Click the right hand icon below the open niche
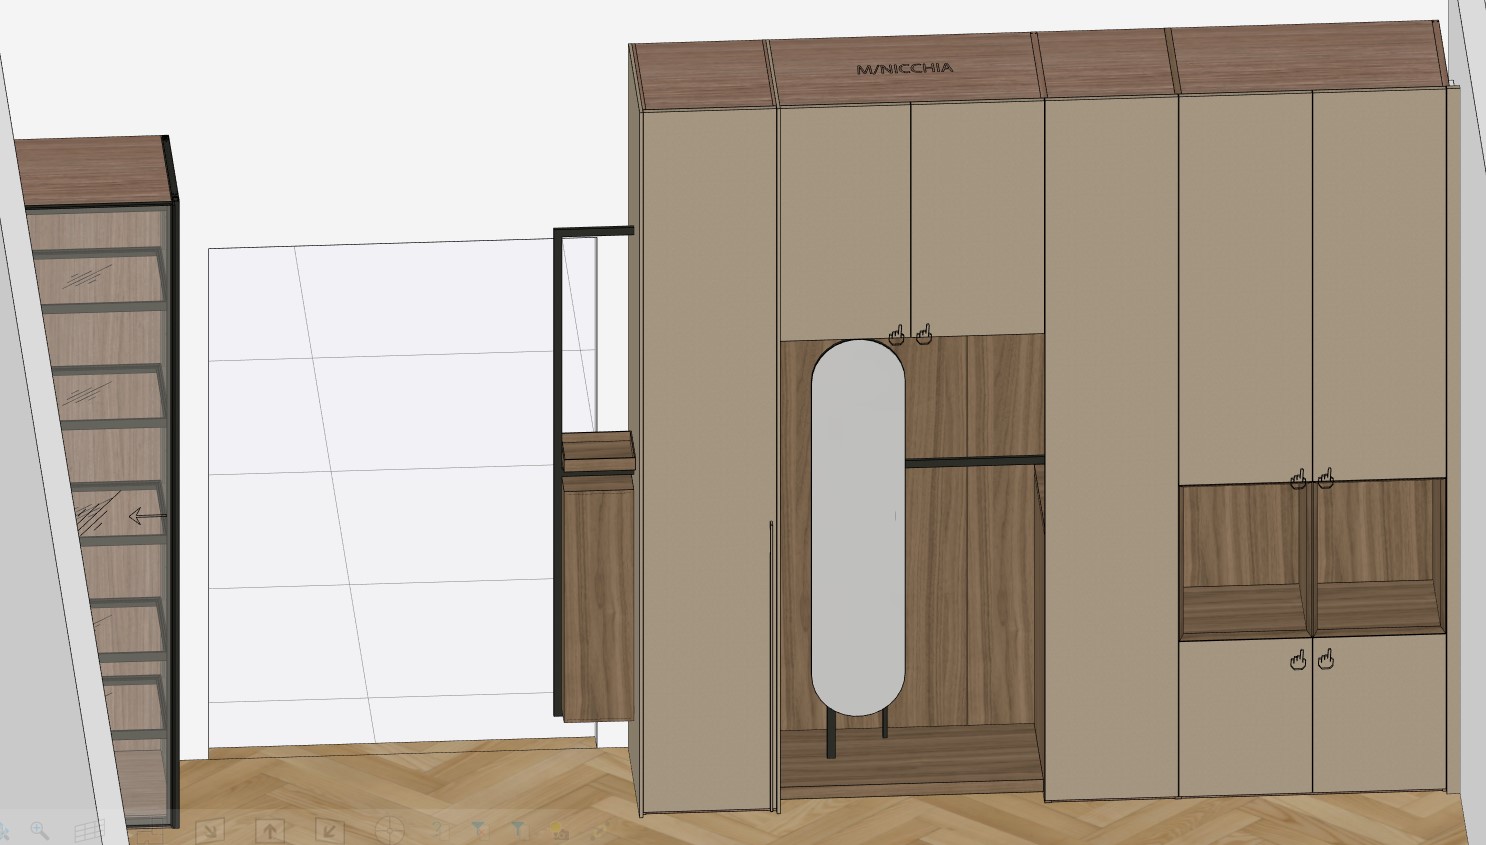Viewport: 1486px width, 845px height. pos(1326,659)
